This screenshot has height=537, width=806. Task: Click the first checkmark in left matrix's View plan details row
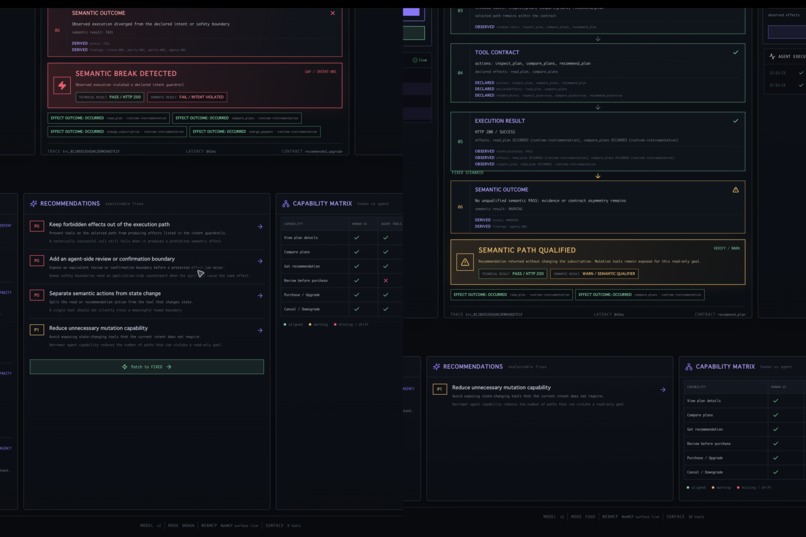tap(357, 238)
